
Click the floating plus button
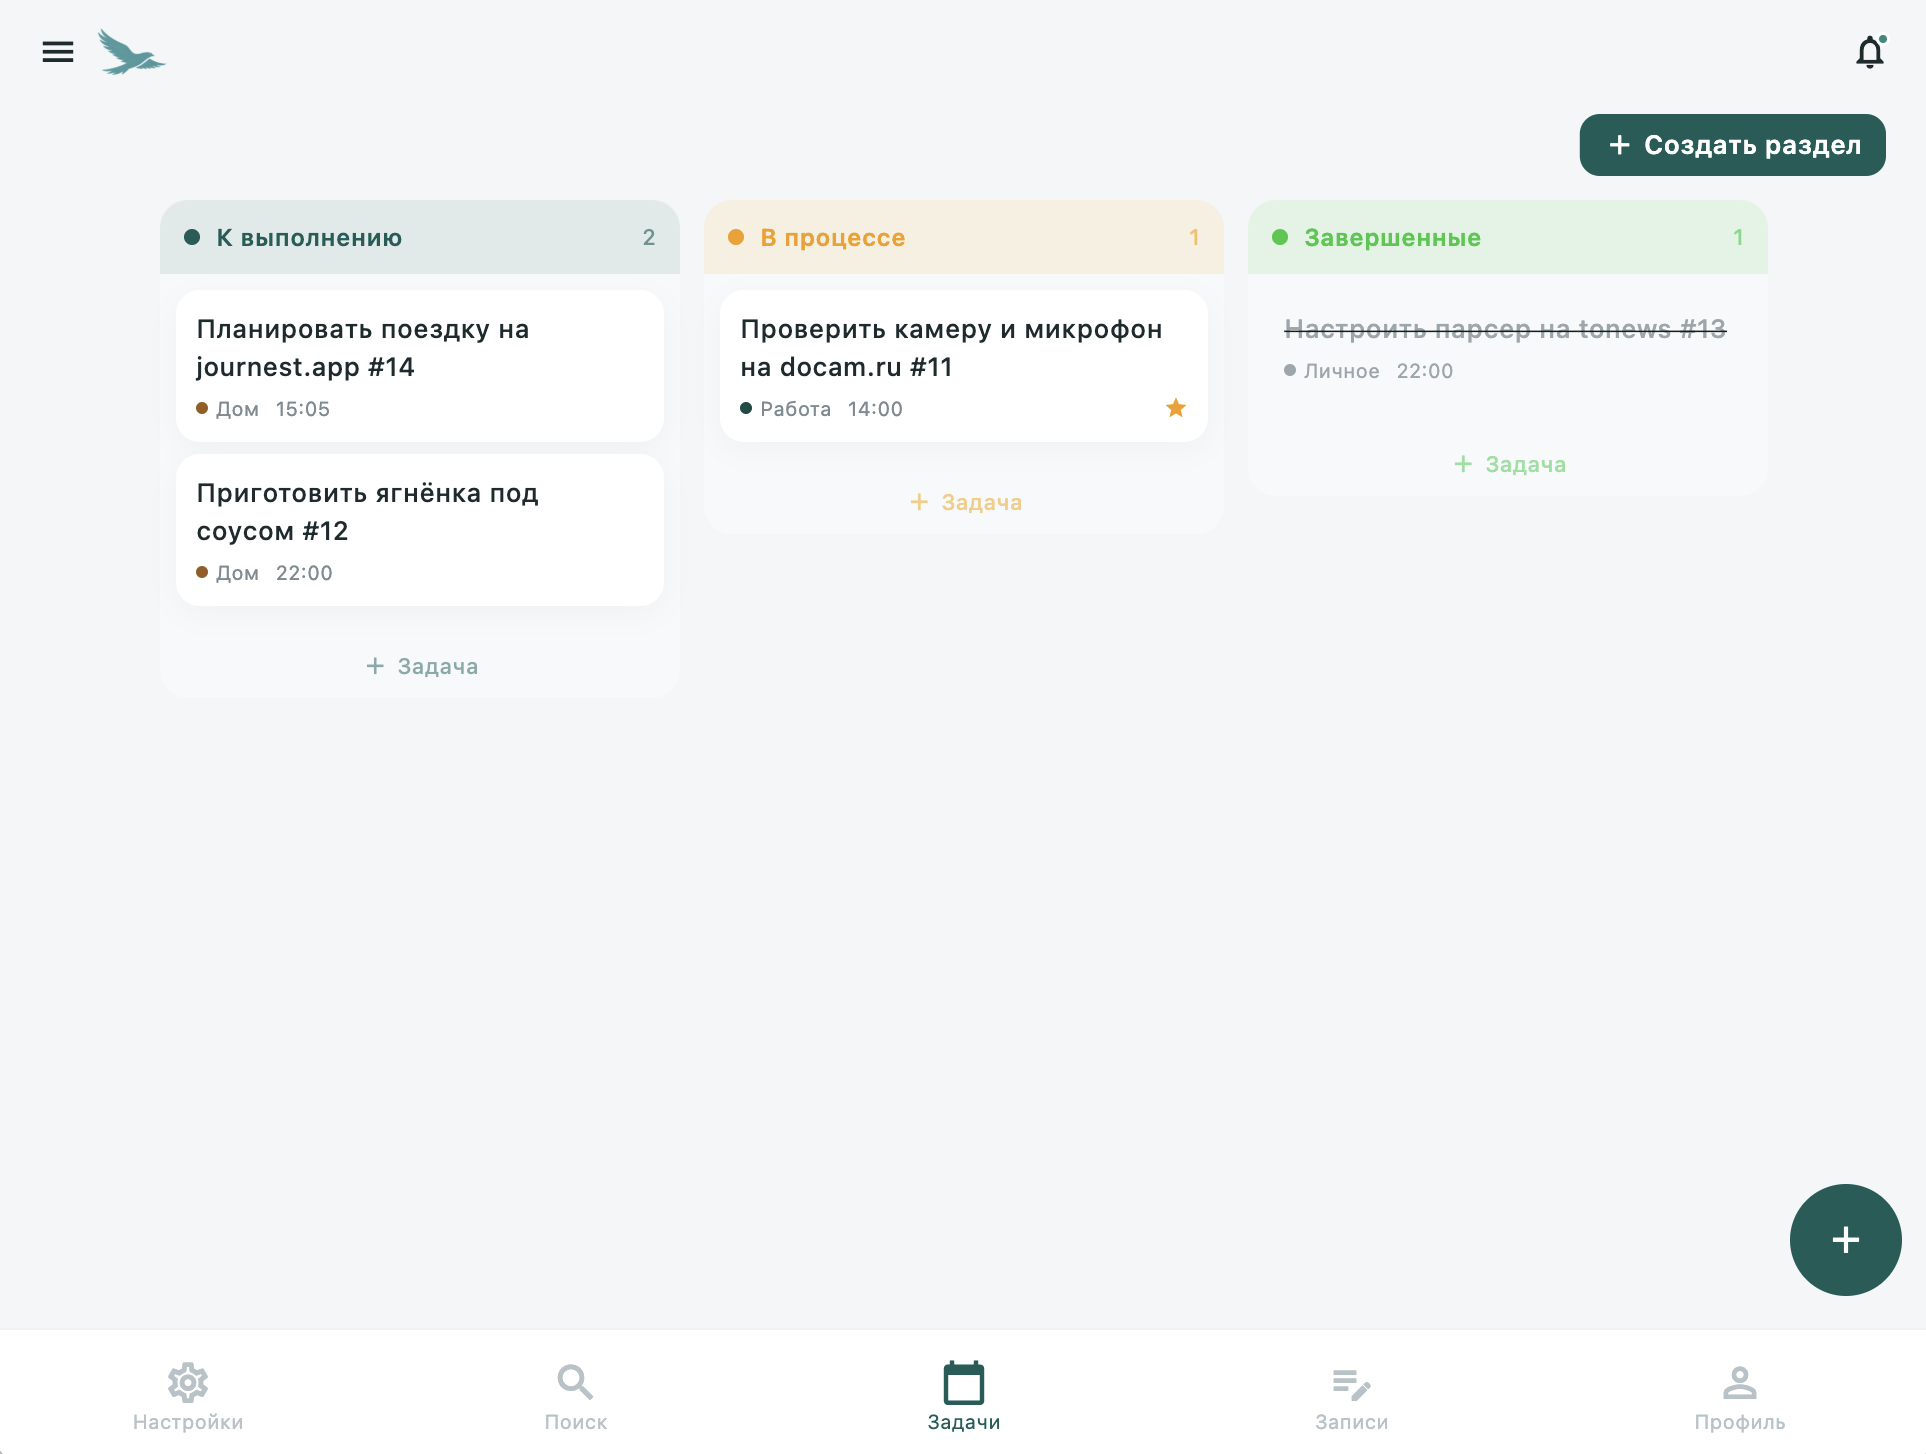[1845, 1239]
